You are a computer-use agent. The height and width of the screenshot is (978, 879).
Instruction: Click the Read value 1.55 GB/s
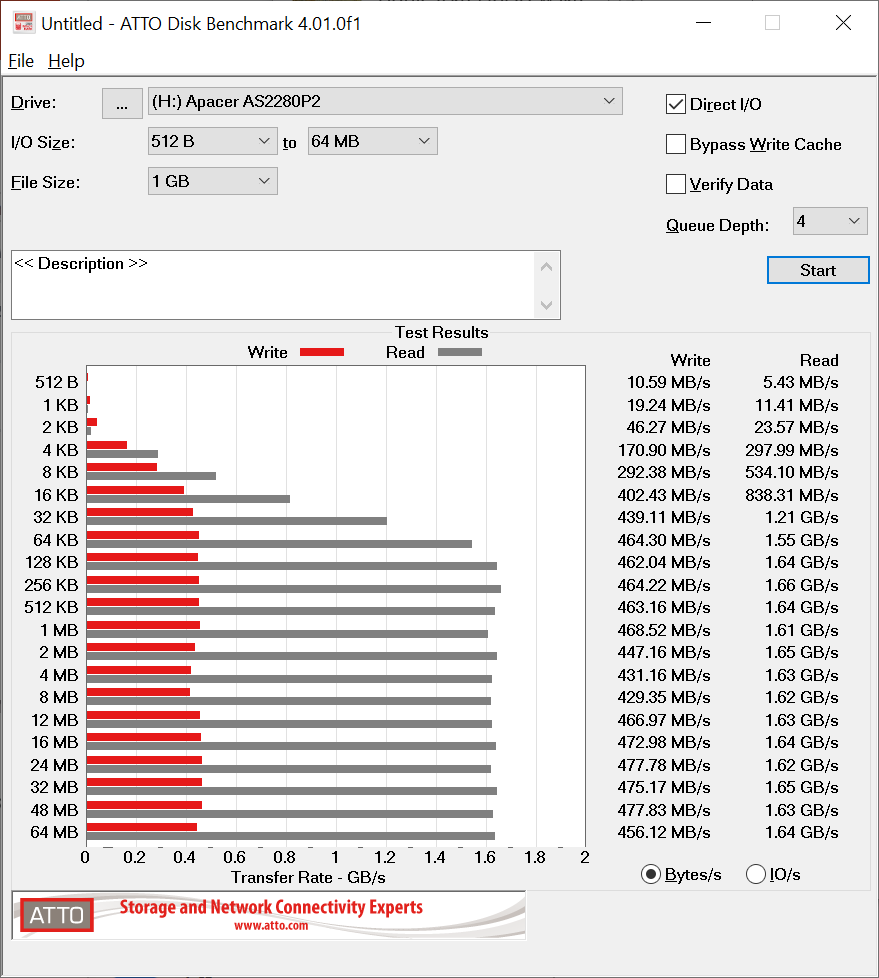[x=802, y=540]
